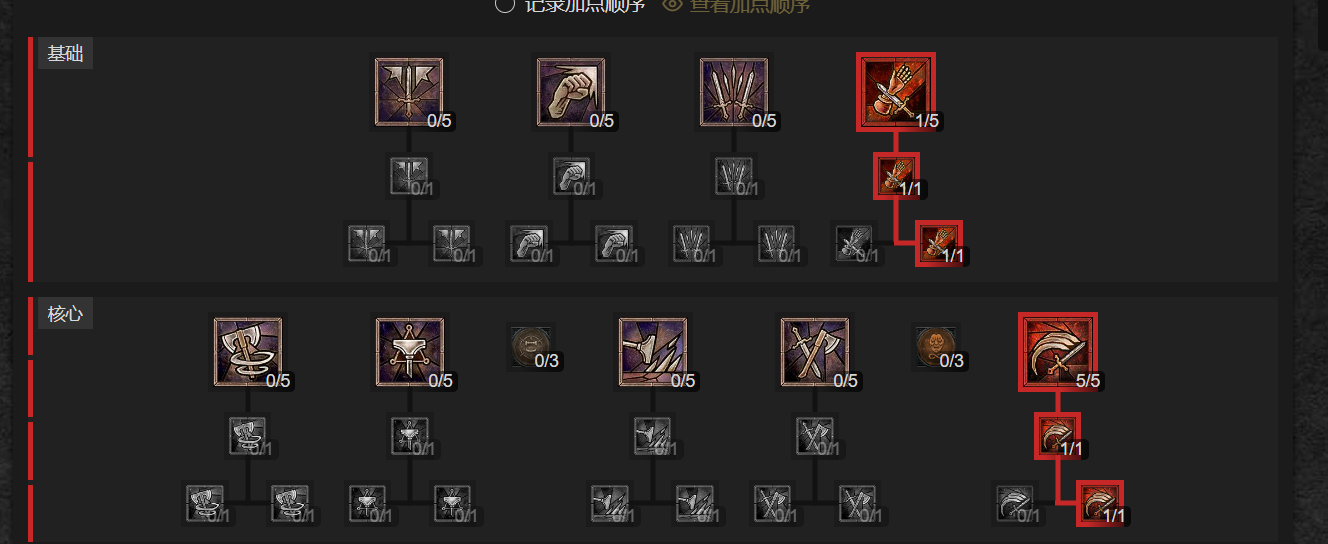Click the red gauntlet skill showing 1/5
Screen dimensions: 1328x544
click(x=896, y=92)
